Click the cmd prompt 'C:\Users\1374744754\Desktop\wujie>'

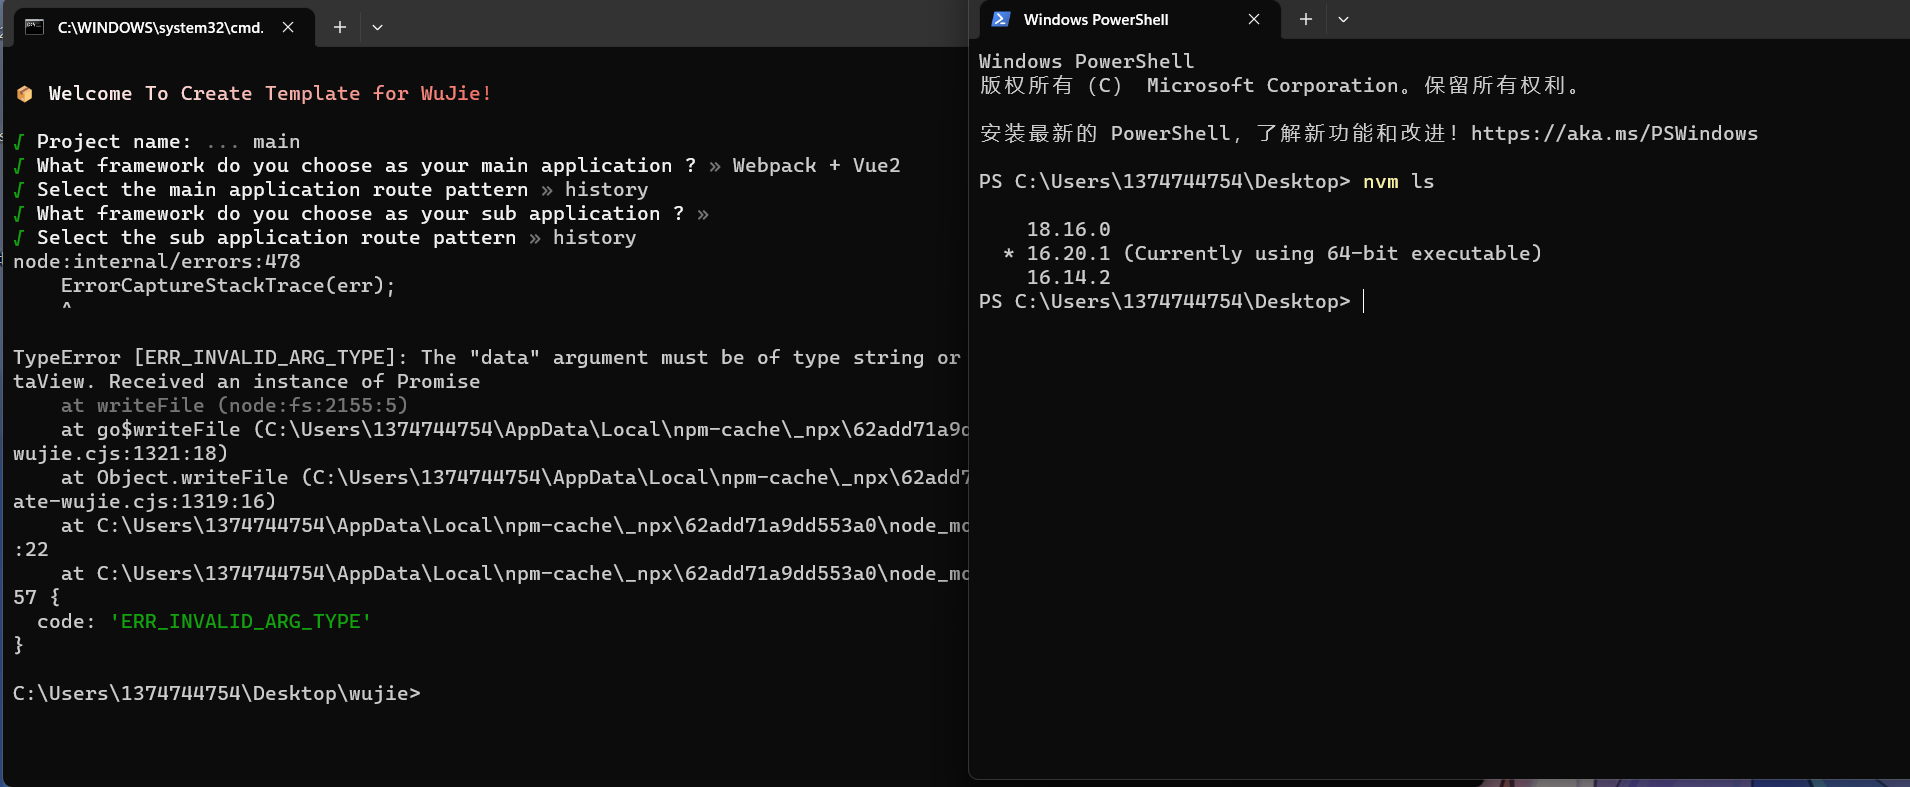(217, 693)
